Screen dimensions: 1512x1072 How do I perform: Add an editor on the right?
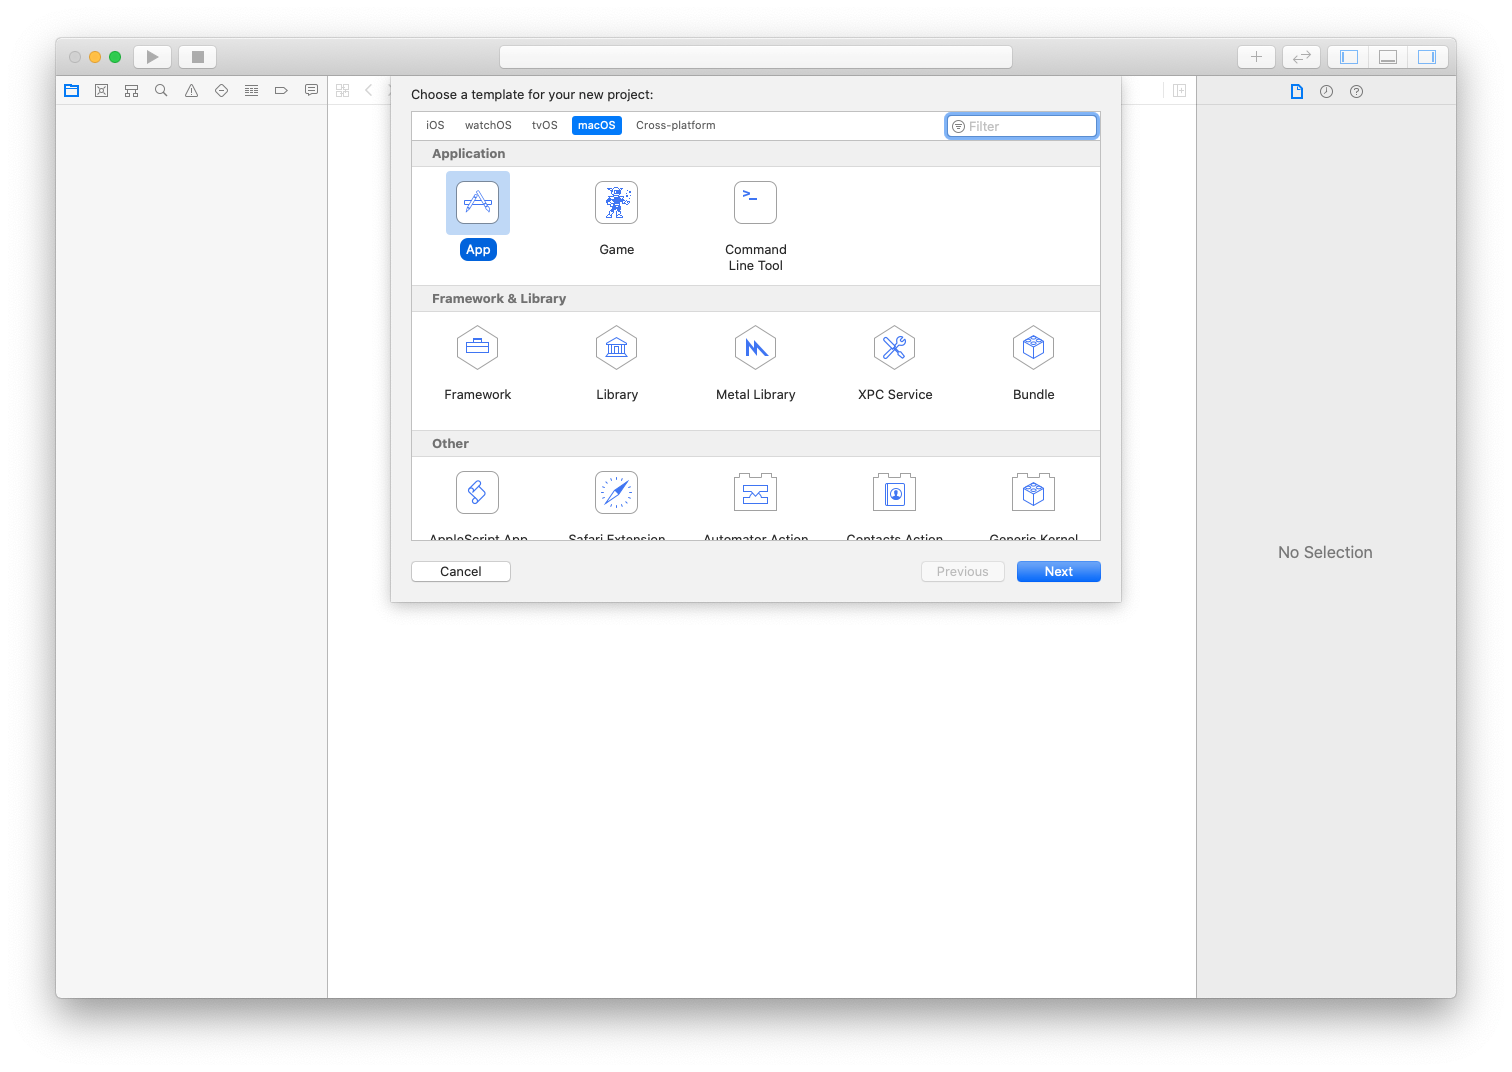(x=1180, y=91)
